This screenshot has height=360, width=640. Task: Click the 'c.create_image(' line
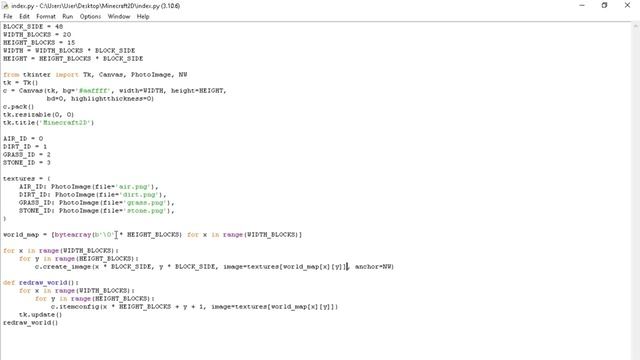[x=214, y=267]
